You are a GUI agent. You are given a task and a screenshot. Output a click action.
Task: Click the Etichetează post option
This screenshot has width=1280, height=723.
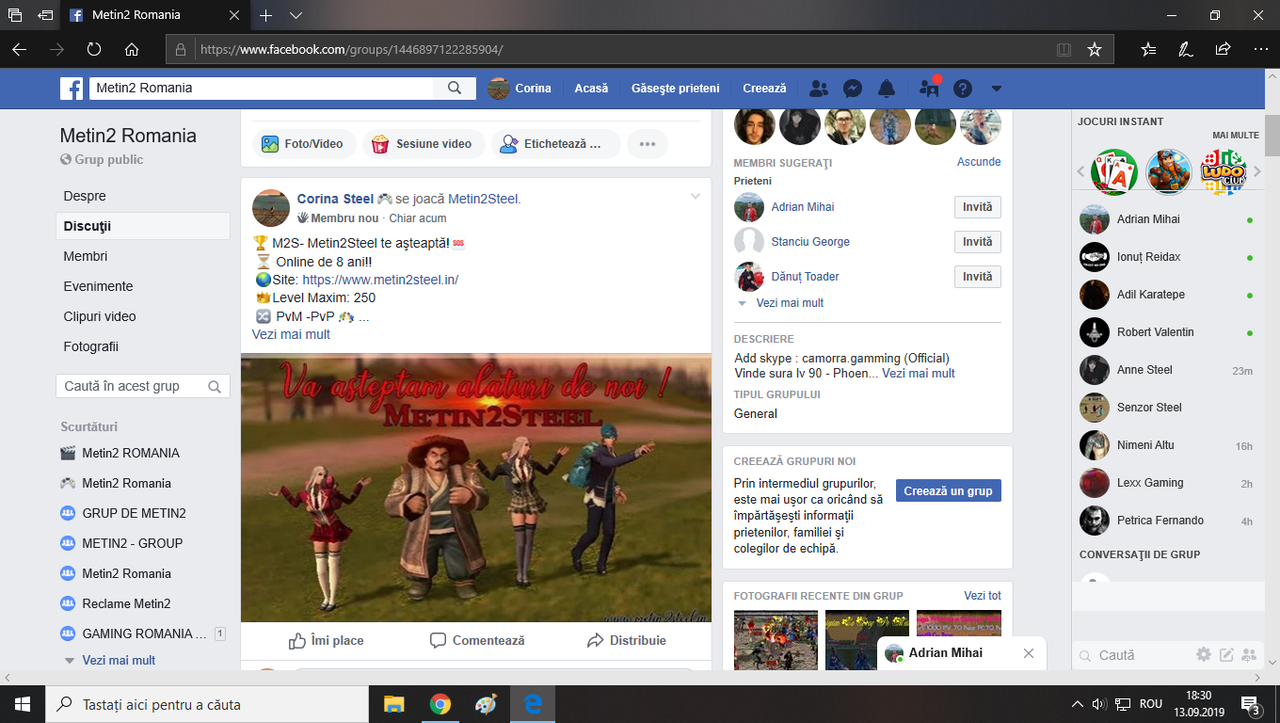(554, 144)
